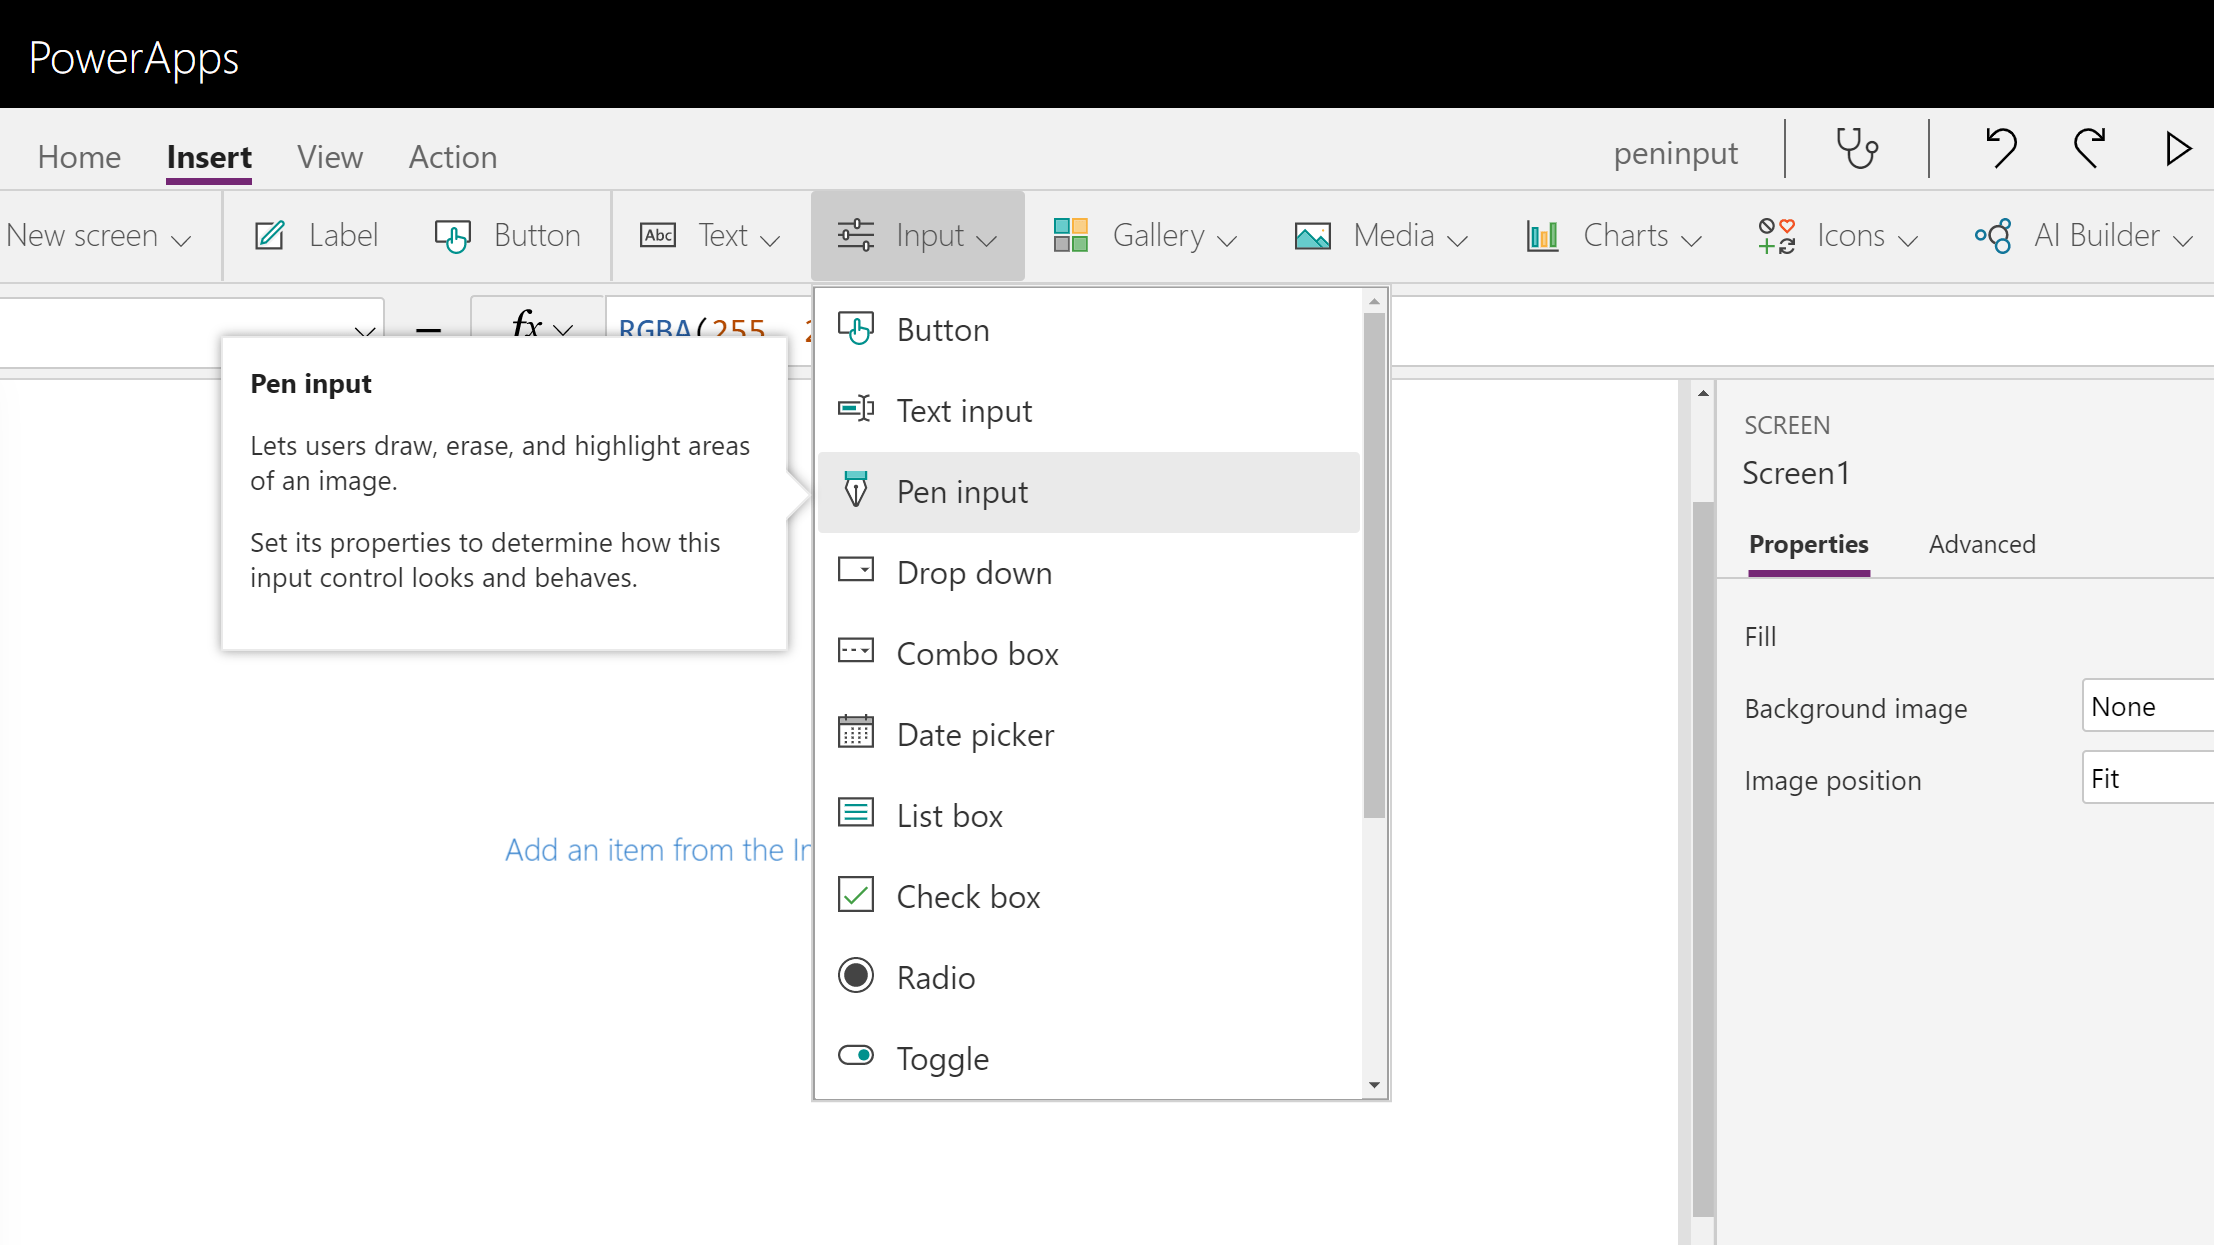The height and width of the screenshot is (1245, 2214).
Task: Click the PowerApps title
Action: click(133, 59)
